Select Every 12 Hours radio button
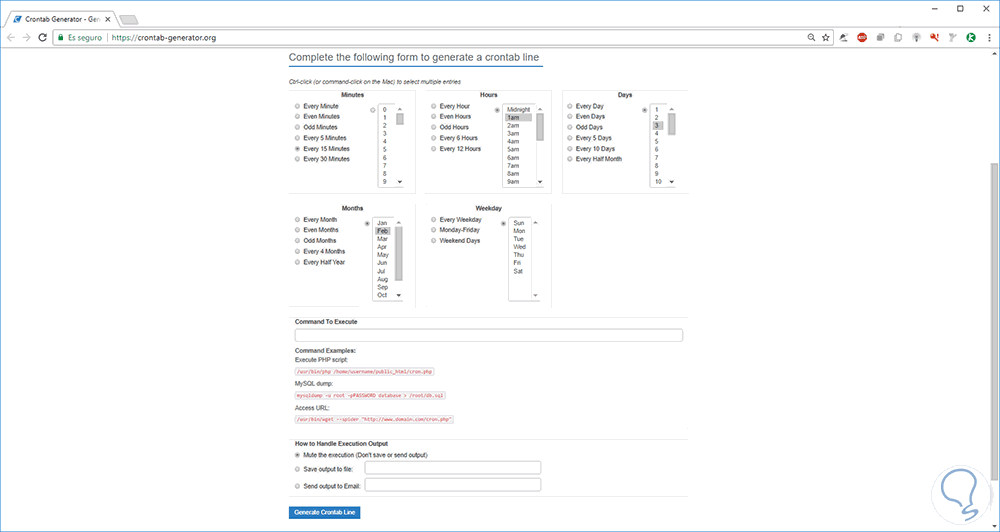 pyautogui.click(x=434, y=149)
